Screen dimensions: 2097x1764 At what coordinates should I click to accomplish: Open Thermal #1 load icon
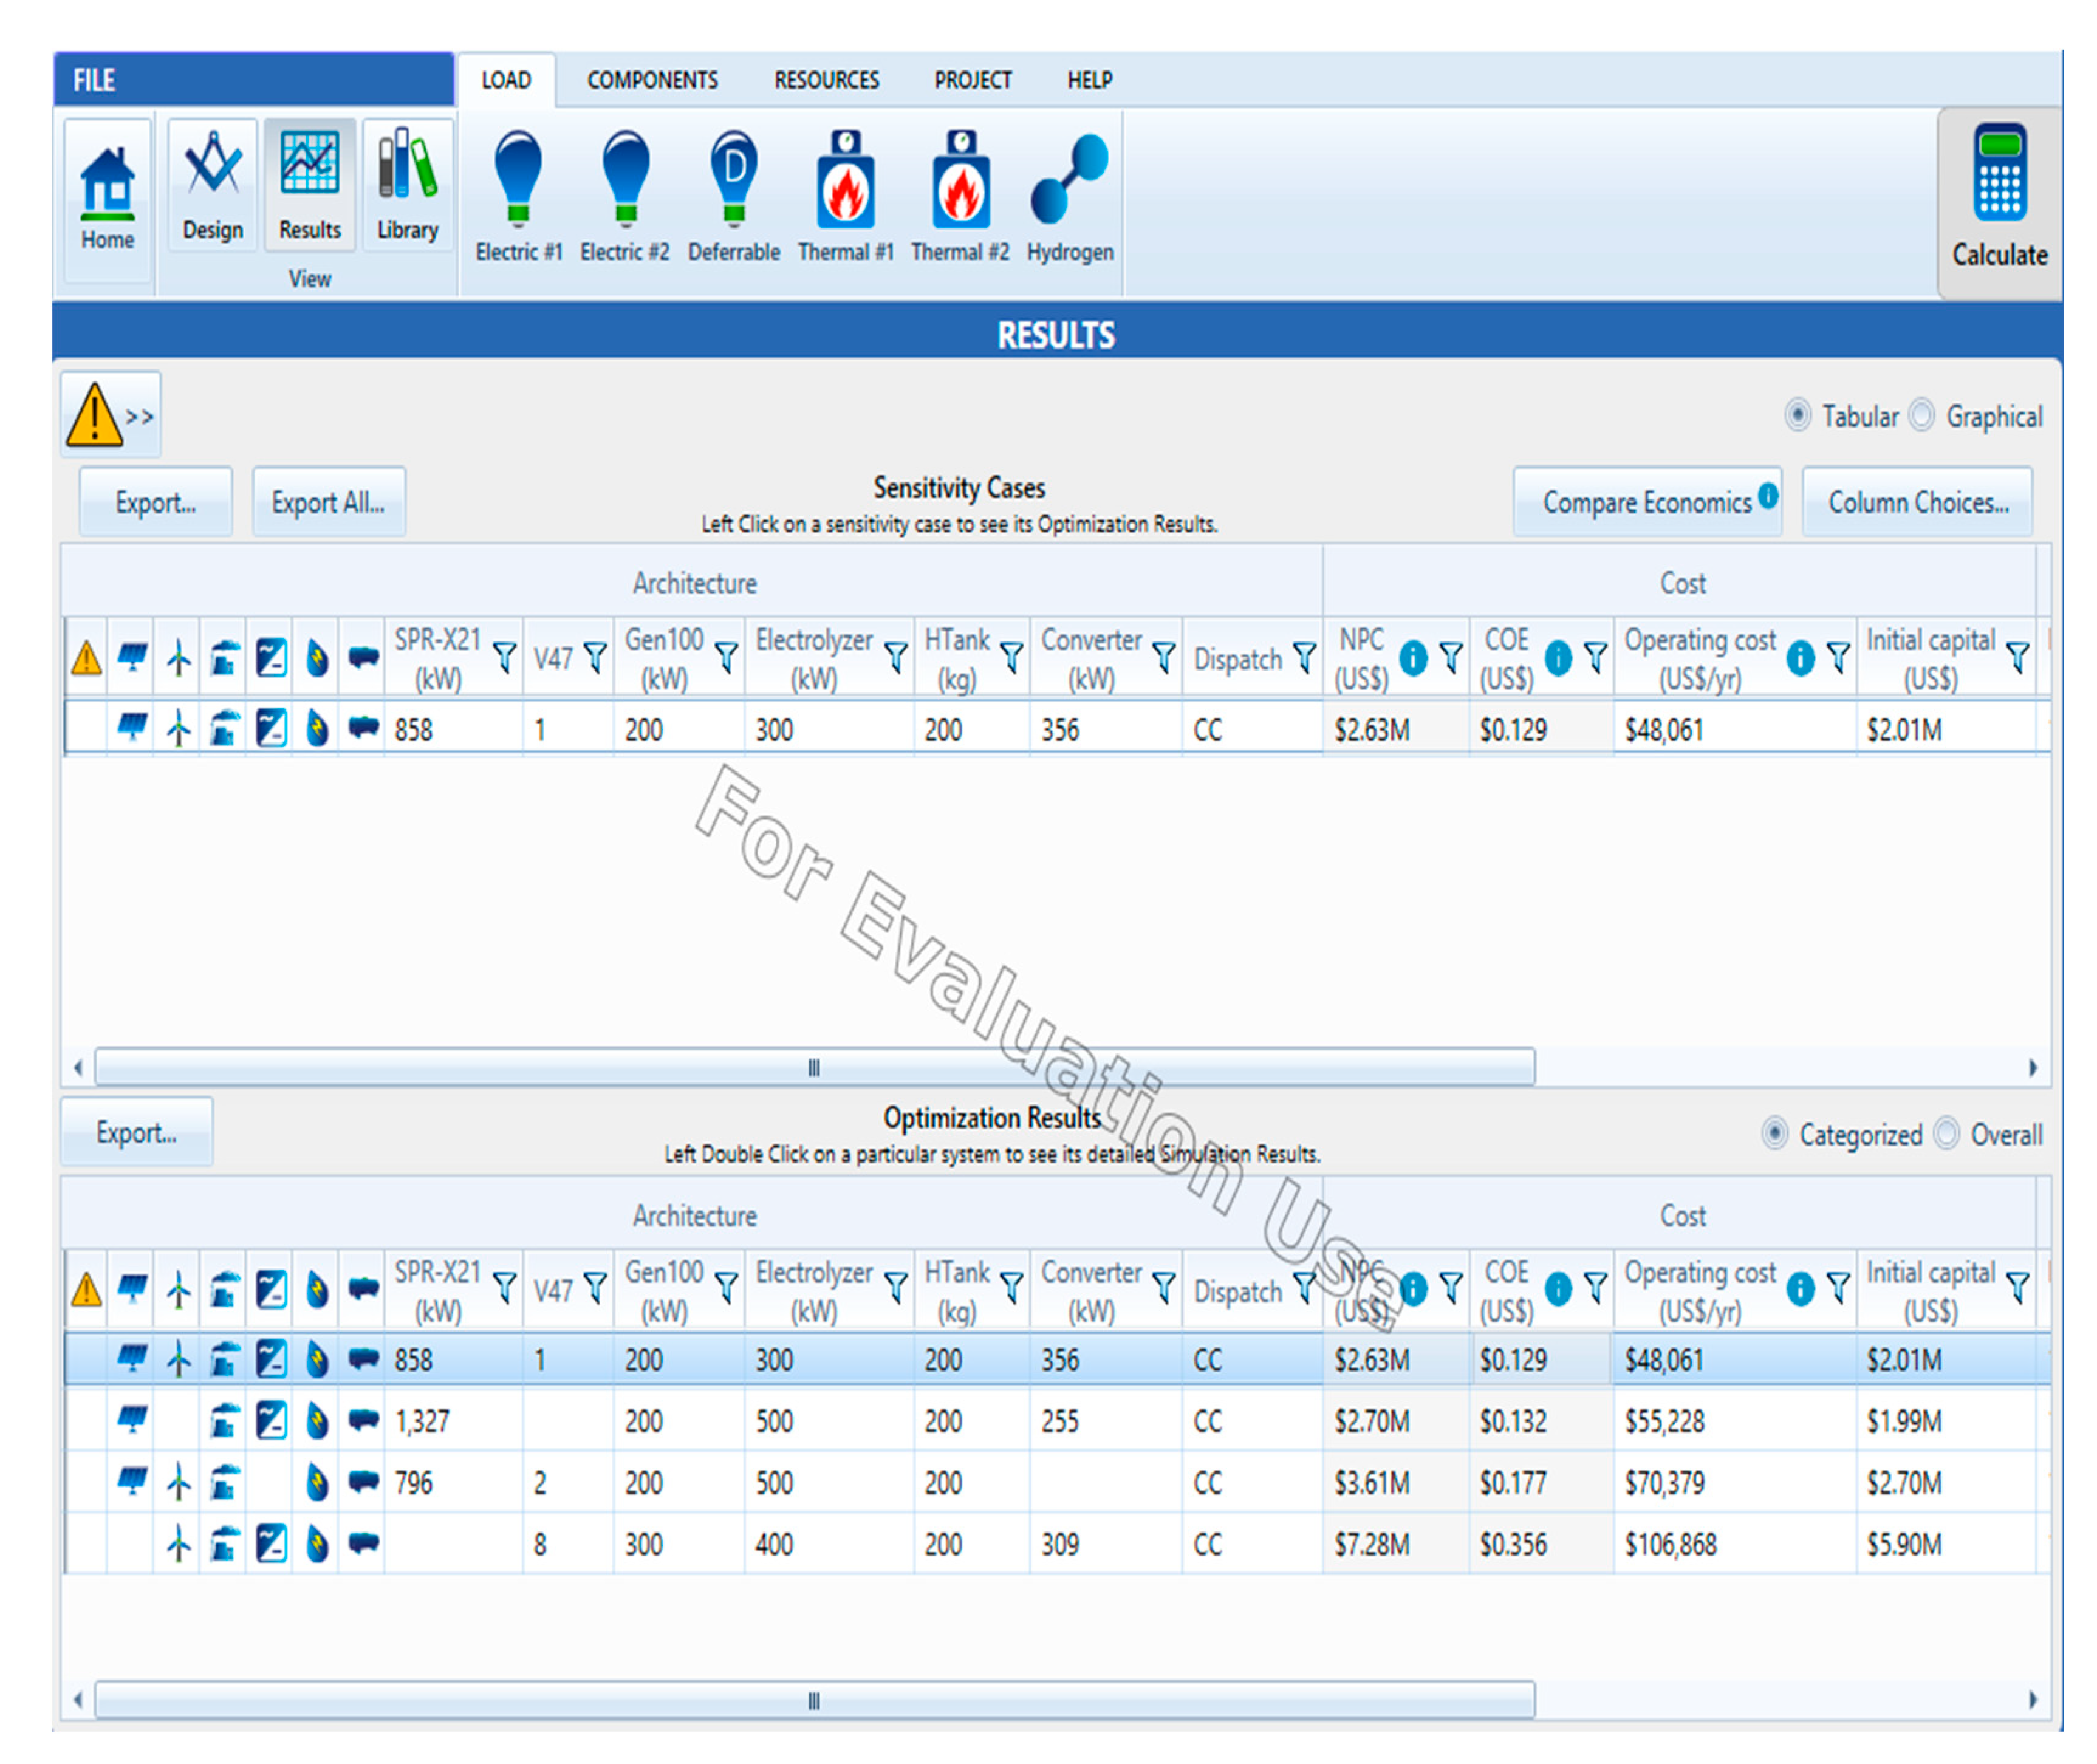tap(845, 180)
